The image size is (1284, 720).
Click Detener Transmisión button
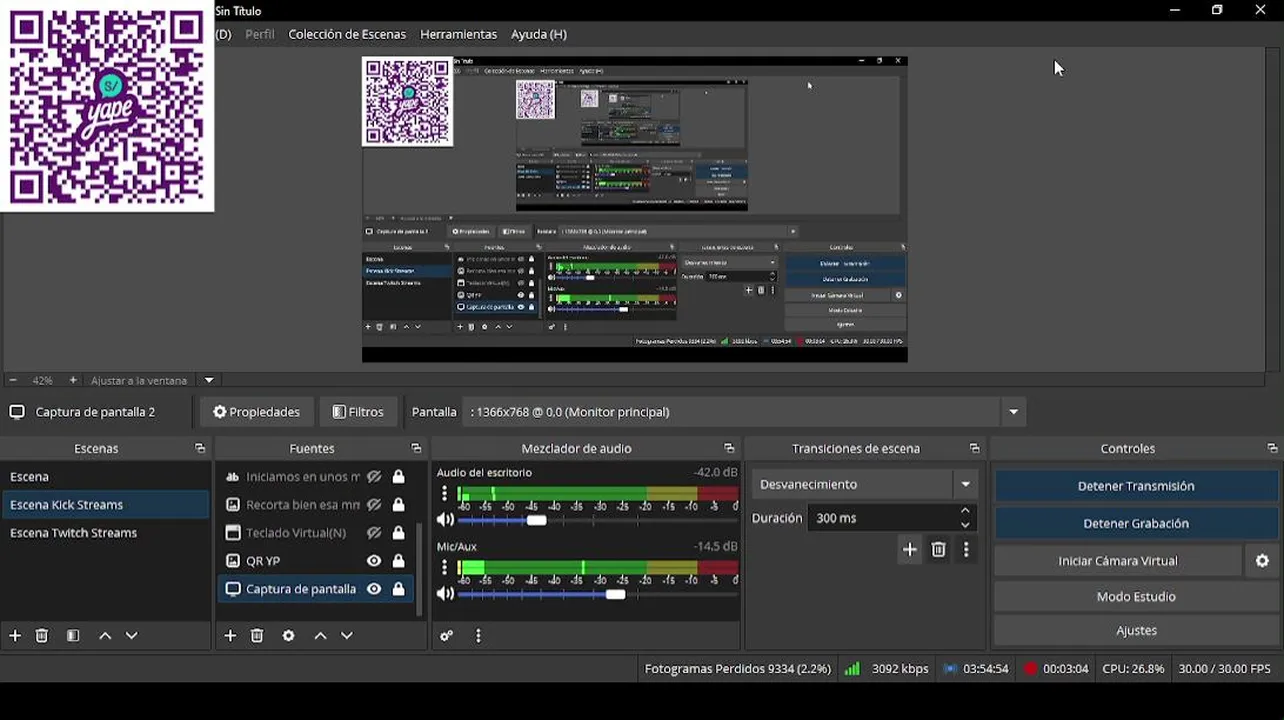1136,486
